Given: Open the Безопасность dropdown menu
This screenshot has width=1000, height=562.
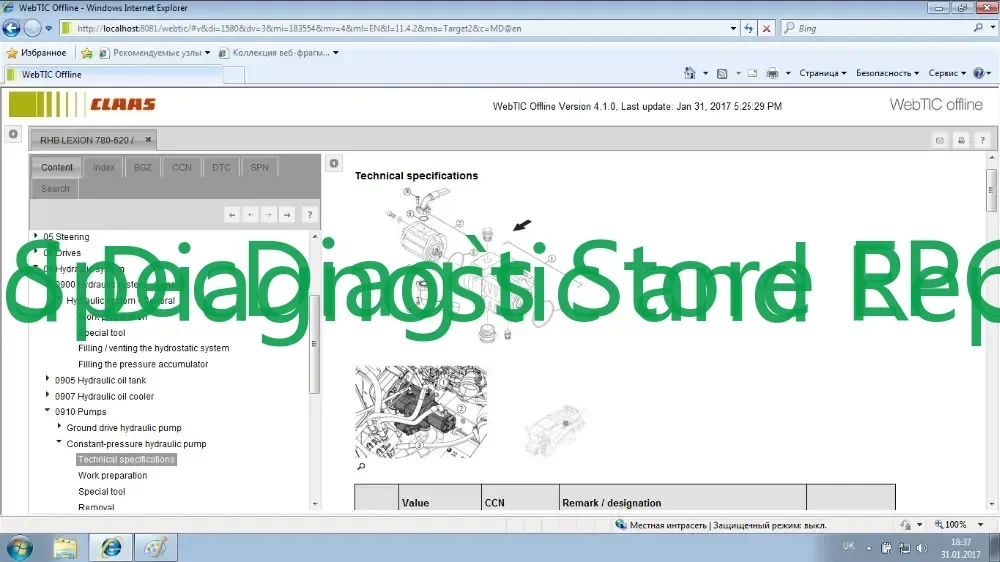Looking at the screenshot, I should [887, 73].
